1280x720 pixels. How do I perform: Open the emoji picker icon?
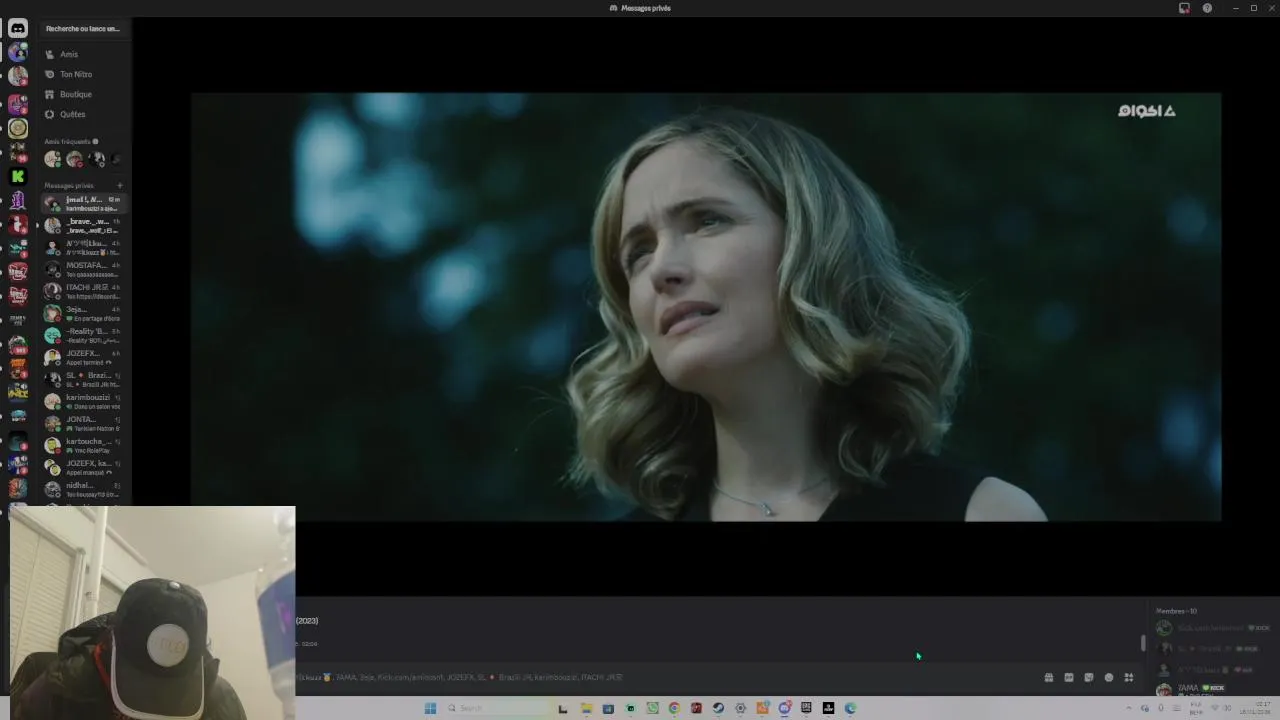1109,678
